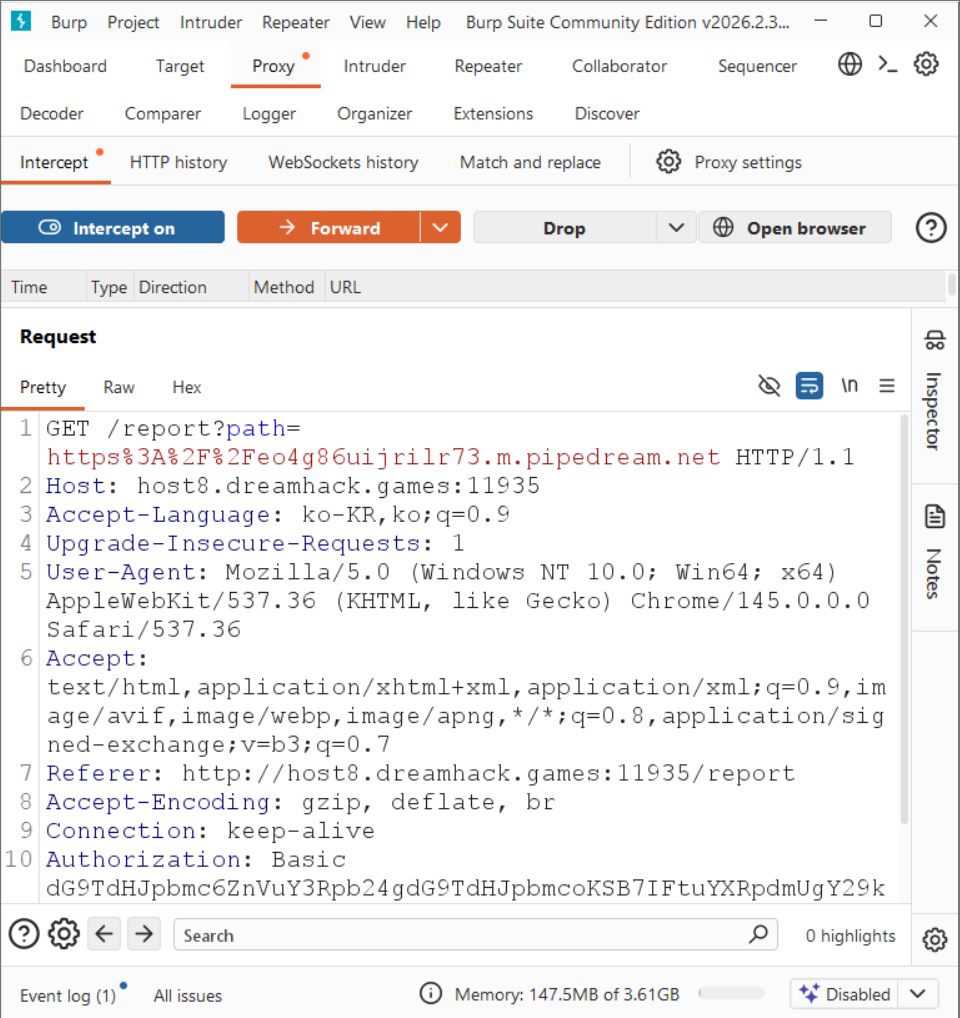Open the Help menu
Screen dimensions: 960x1018
(423, 22)
